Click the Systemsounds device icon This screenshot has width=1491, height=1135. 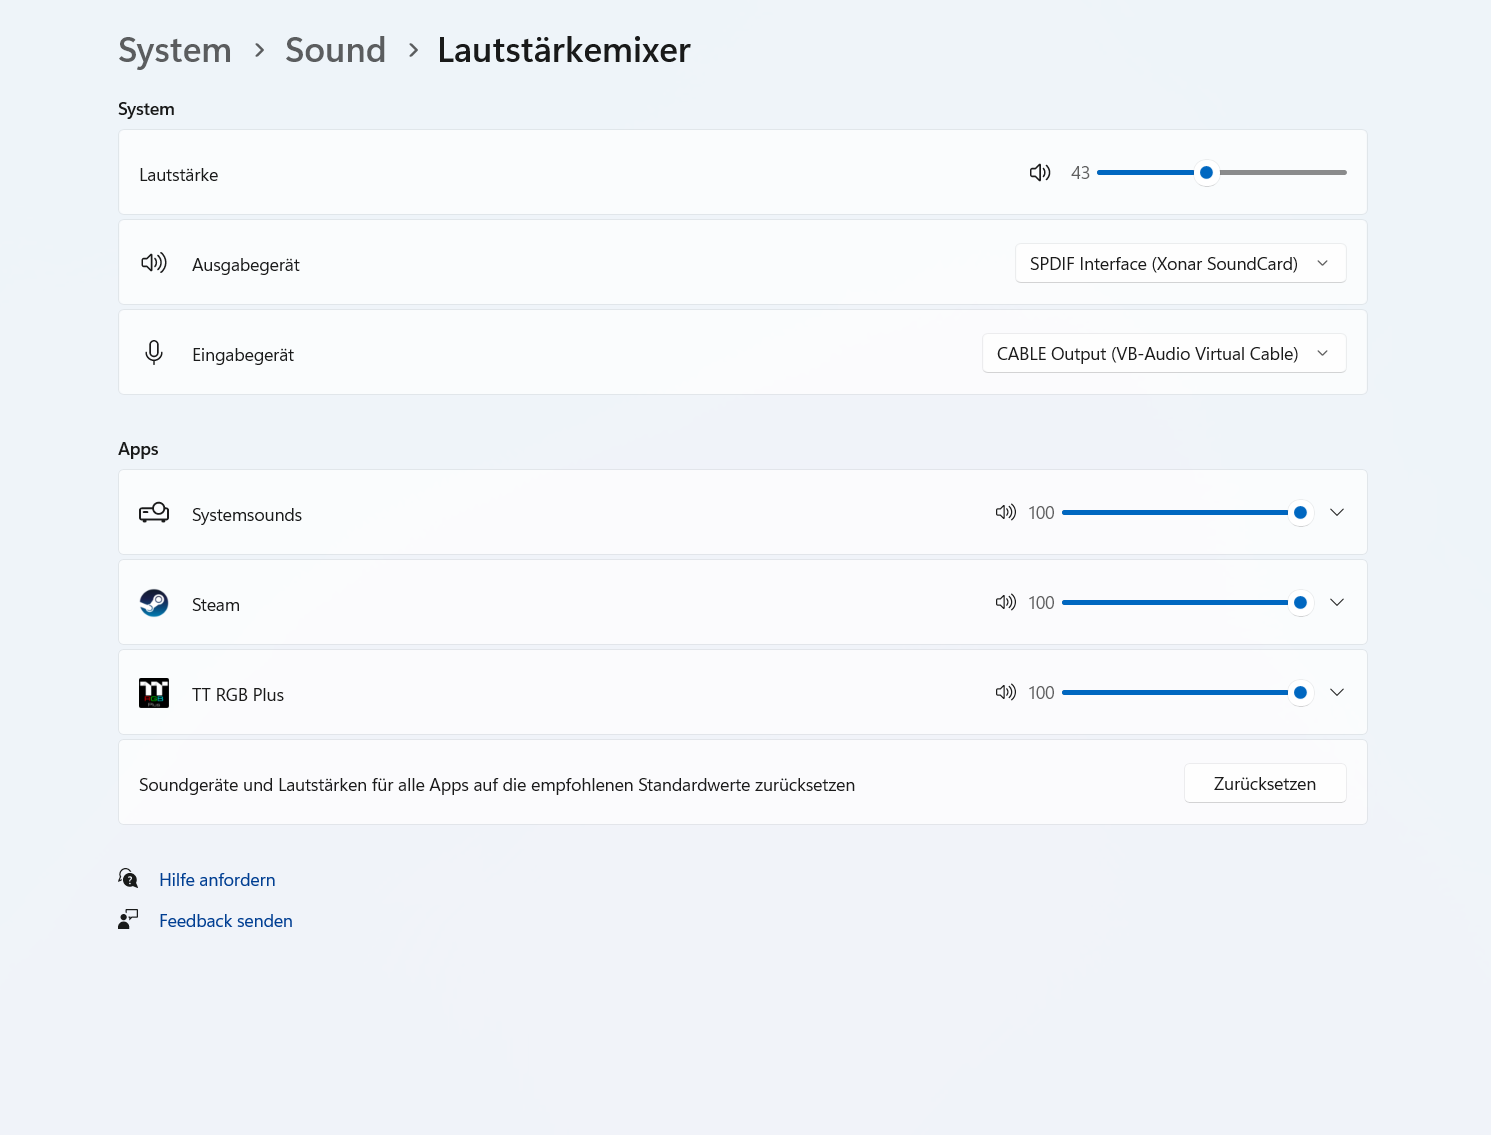coord(154,513)
